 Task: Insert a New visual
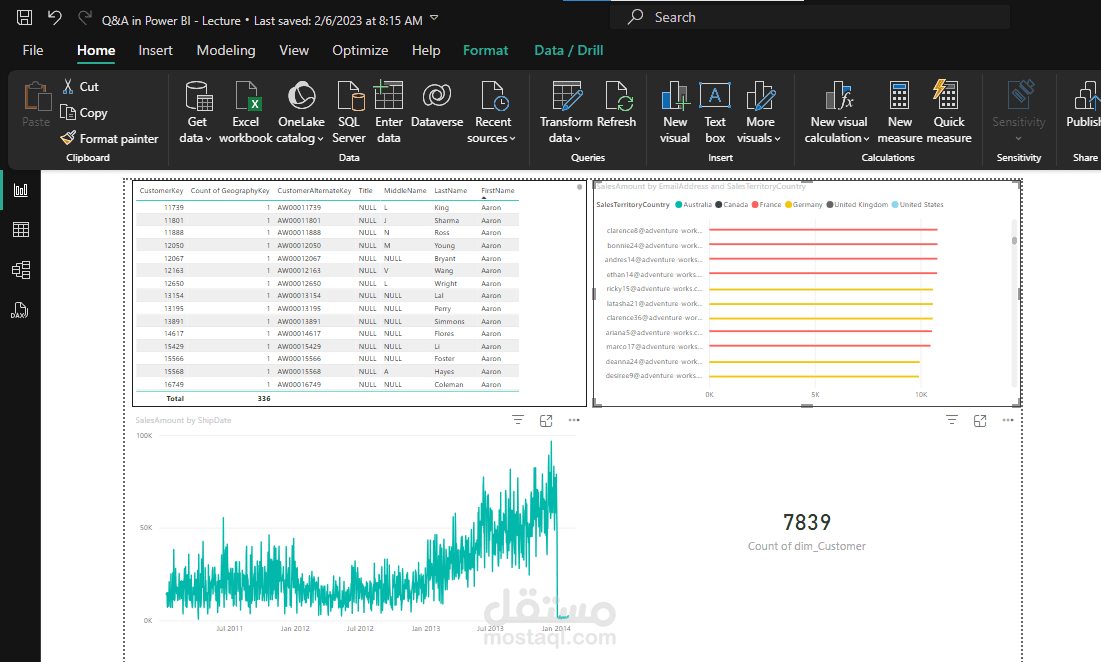pos(675,112)
